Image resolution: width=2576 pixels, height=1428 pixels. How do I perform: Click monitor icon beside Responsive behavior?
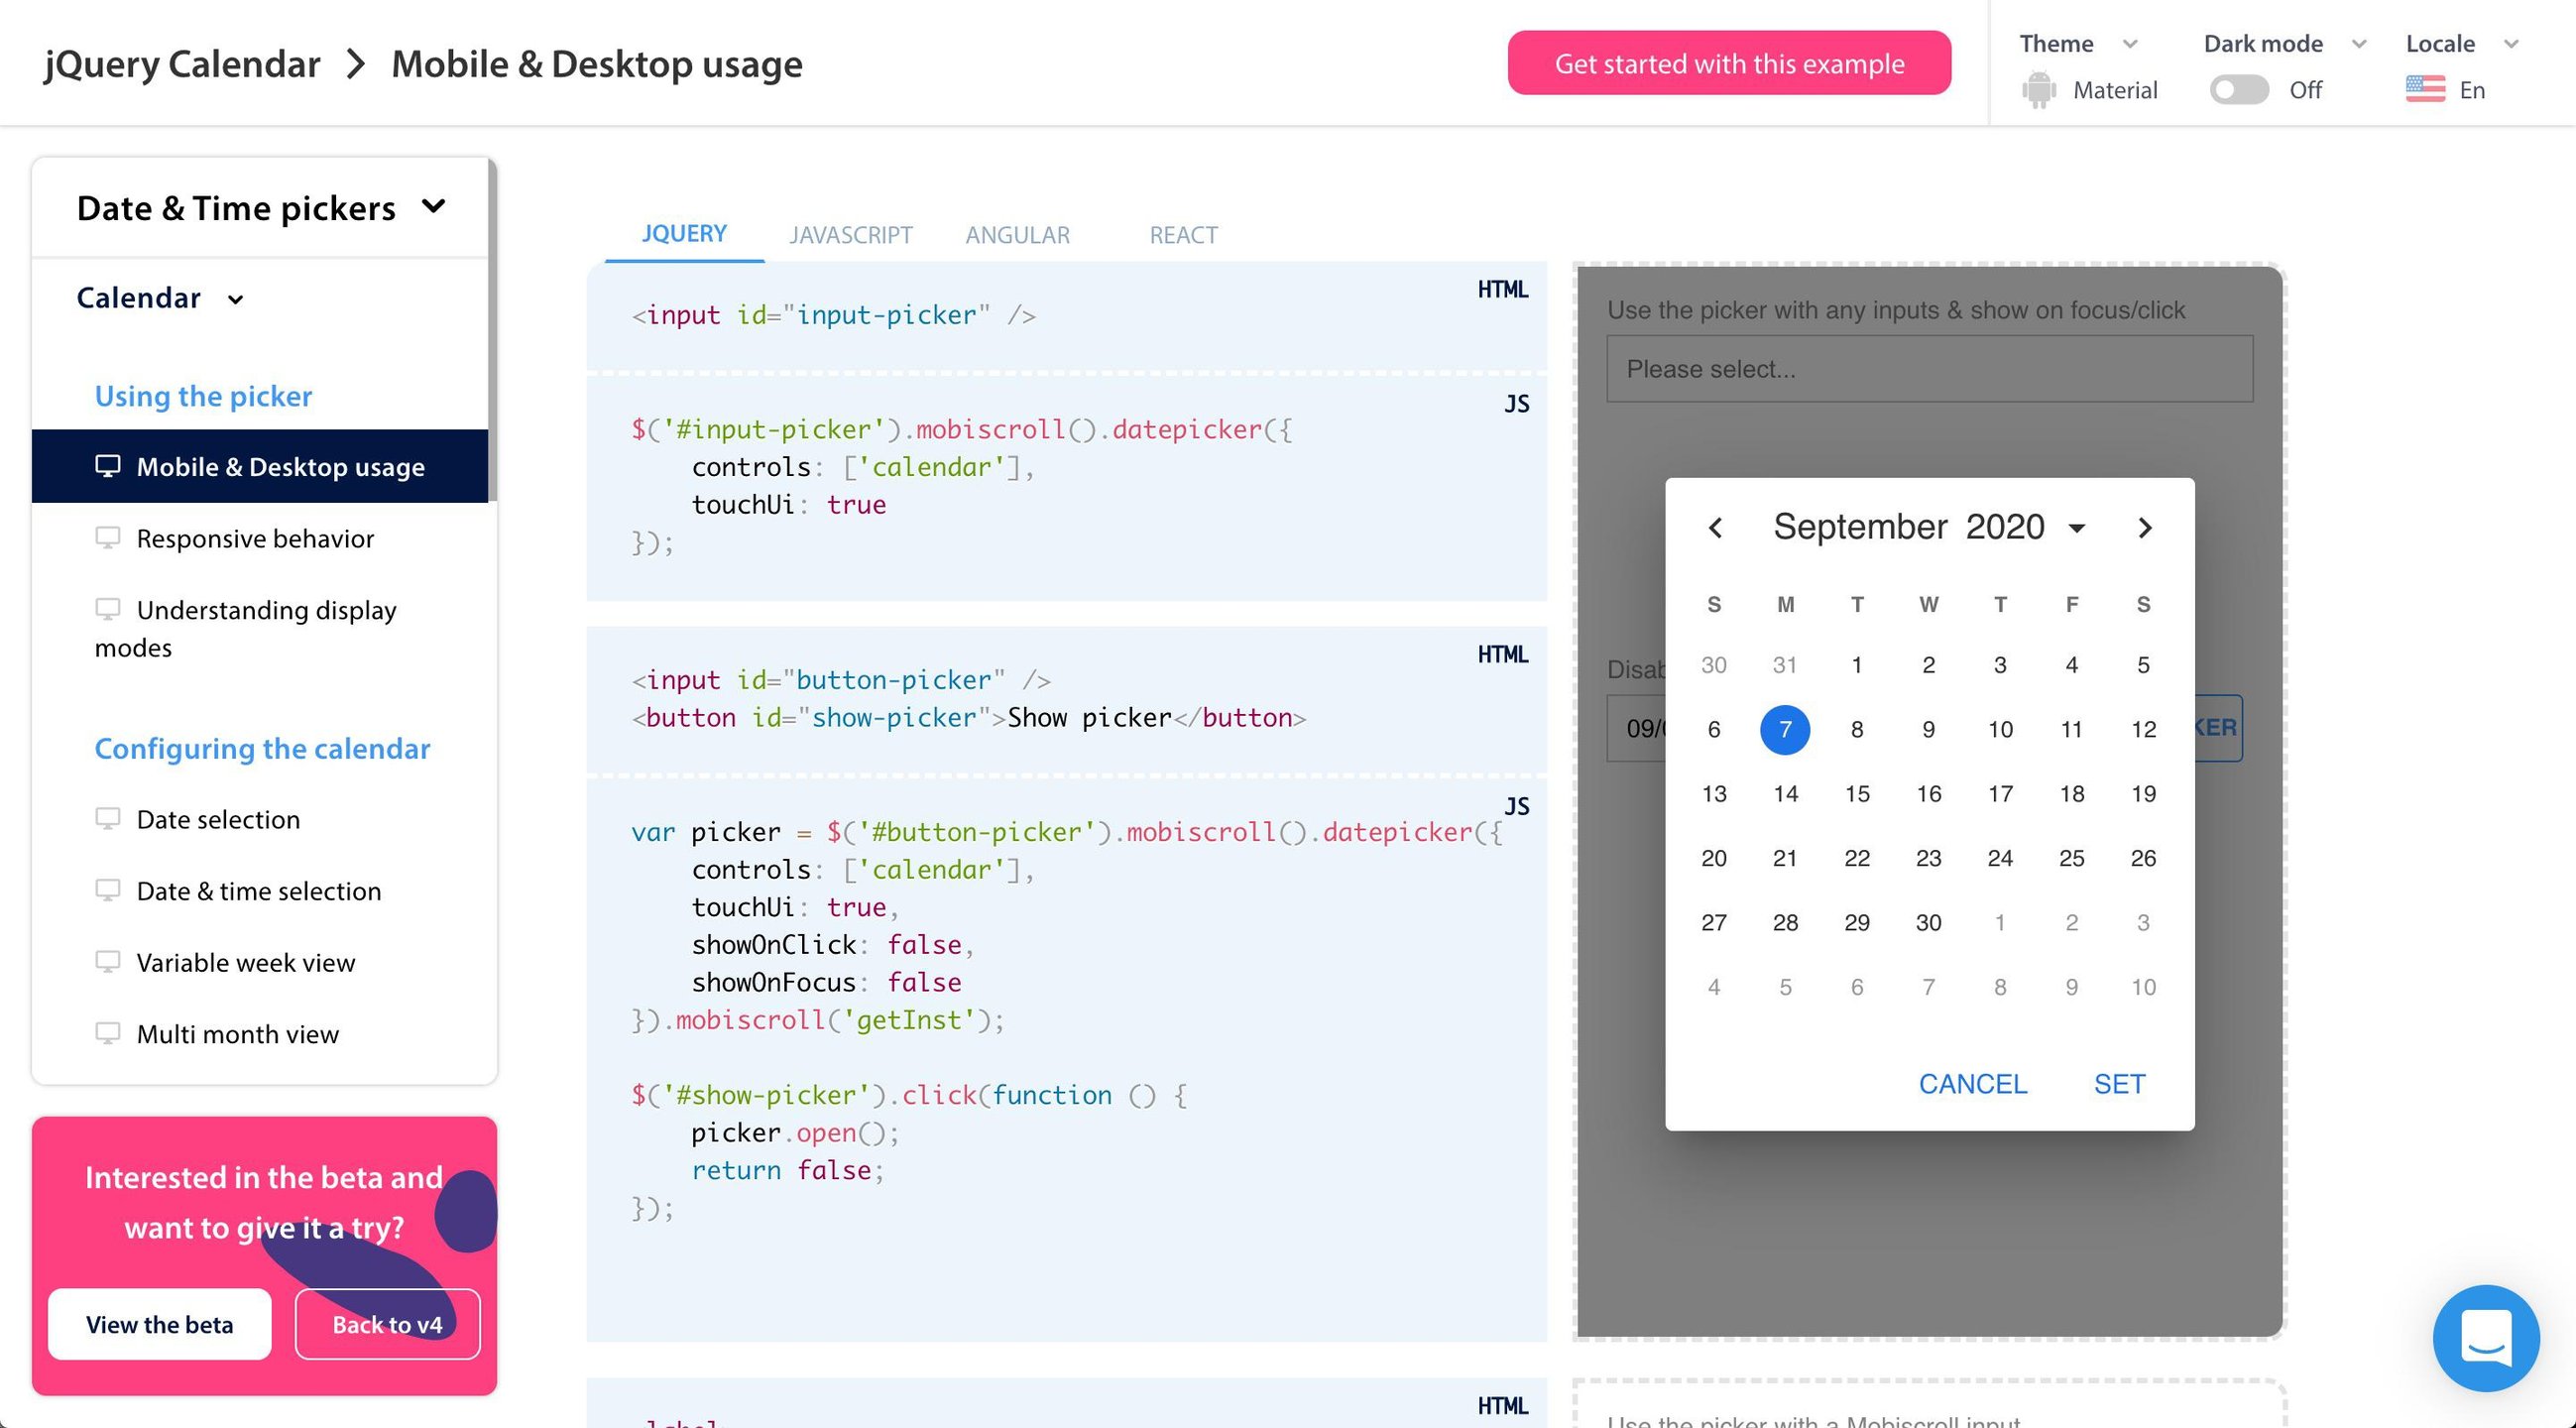(x=107, y=538)
